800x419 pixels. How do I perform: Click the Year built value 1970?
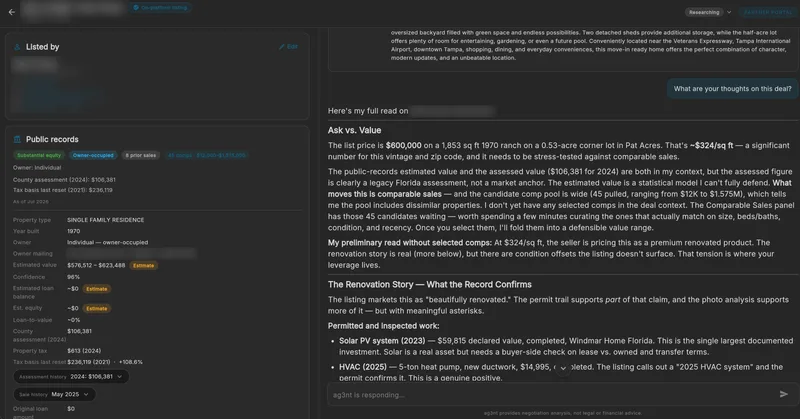click(73, 231)
